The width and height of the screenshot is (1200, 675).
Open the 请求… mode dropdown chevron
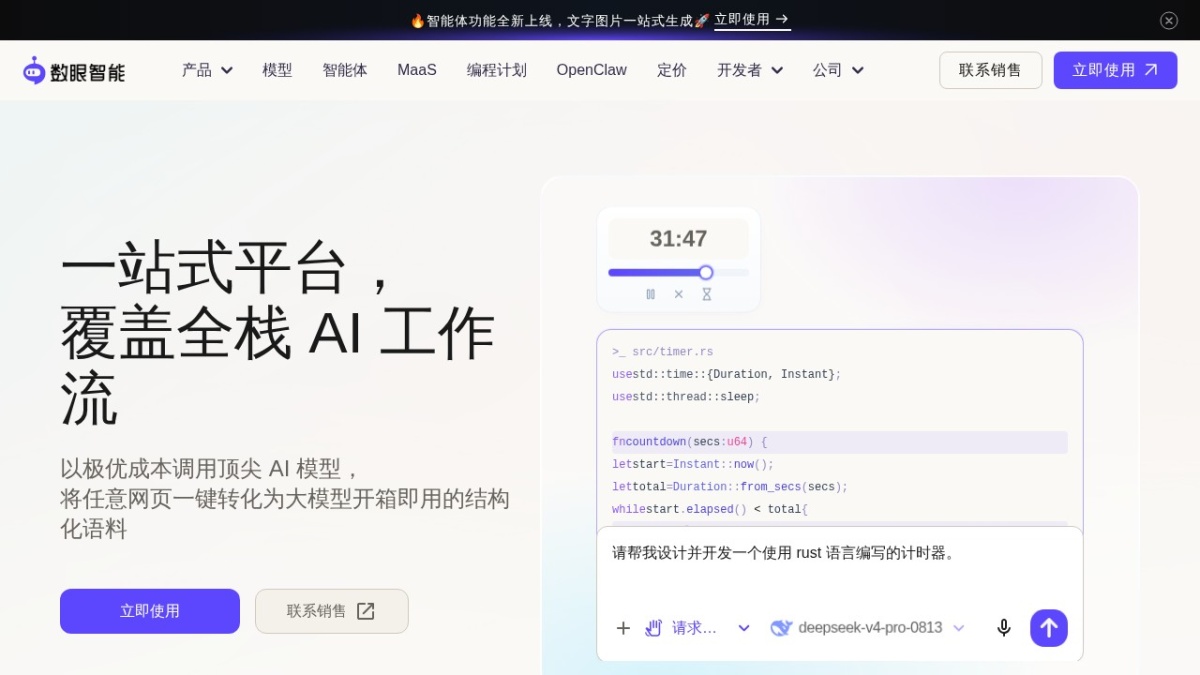[744, 628]
